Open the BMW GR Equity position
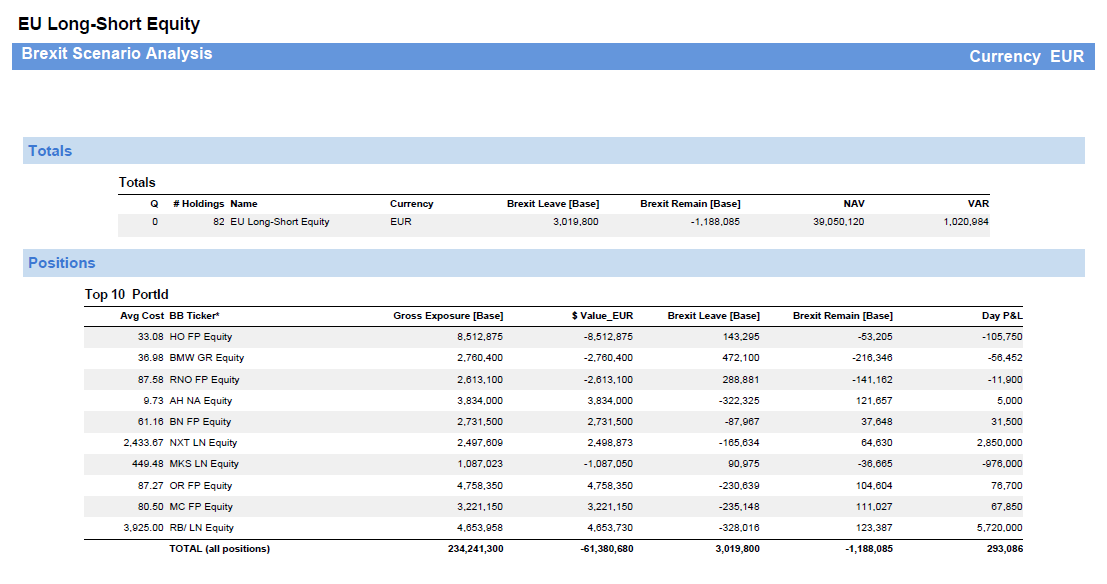Screen dimensions: 1107x584 coord(207,358)
